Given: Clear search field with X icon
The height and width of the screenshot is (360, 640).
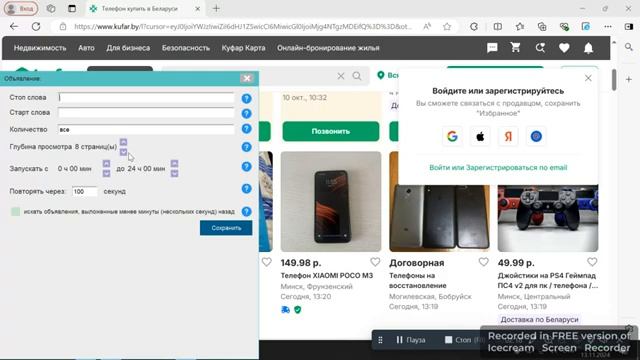Looking at the screenshot, I should click(x=341, y=76).
